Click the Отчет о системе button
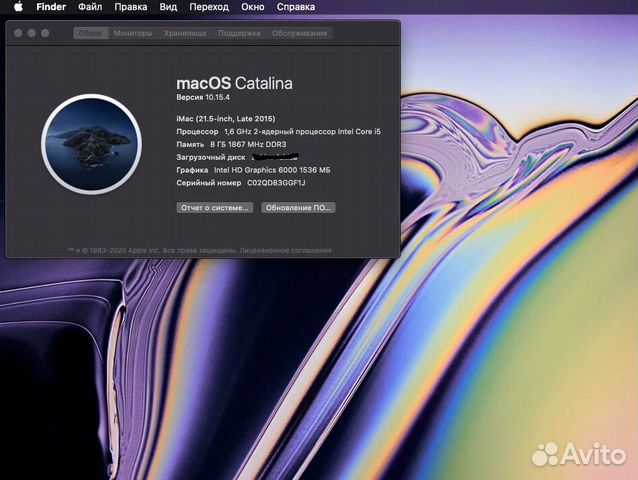 click(x=215, y=207)
